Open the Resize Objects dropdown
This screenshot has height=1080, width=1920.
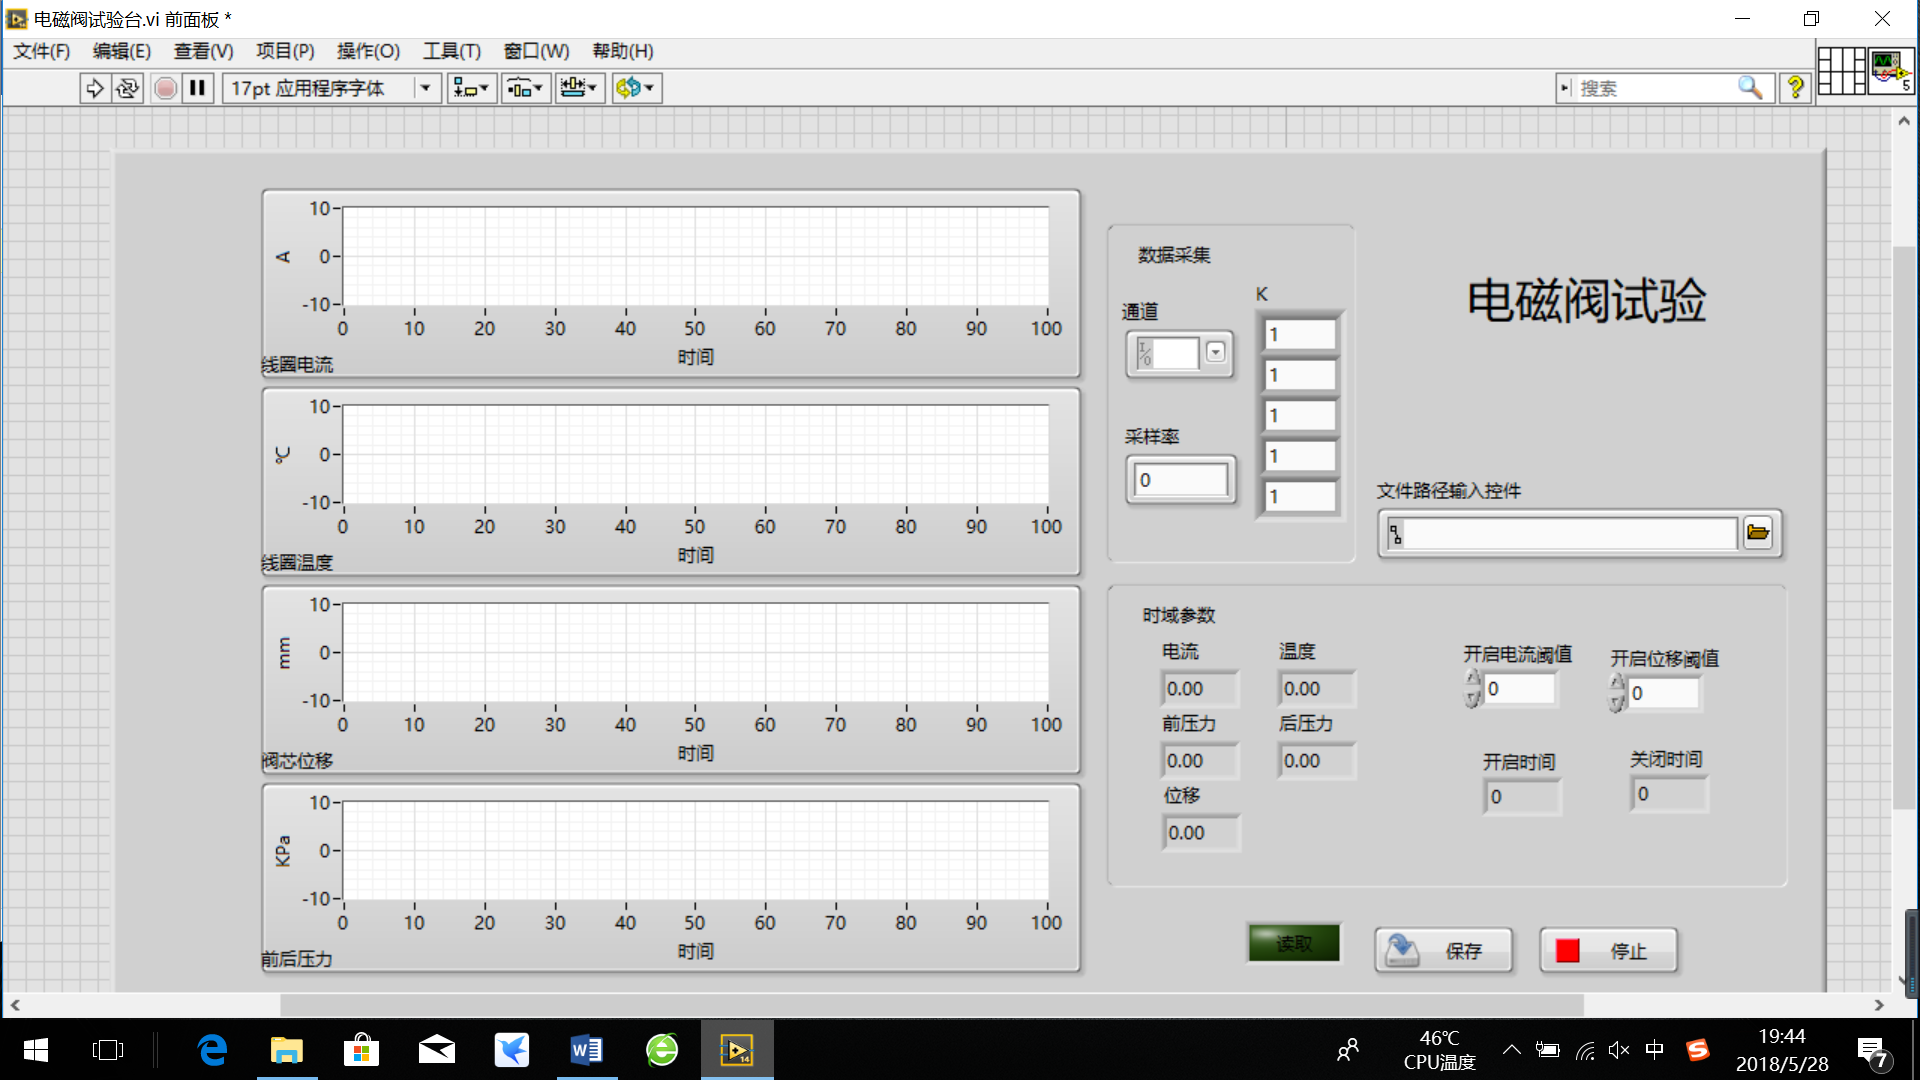[x=579, y=88]
